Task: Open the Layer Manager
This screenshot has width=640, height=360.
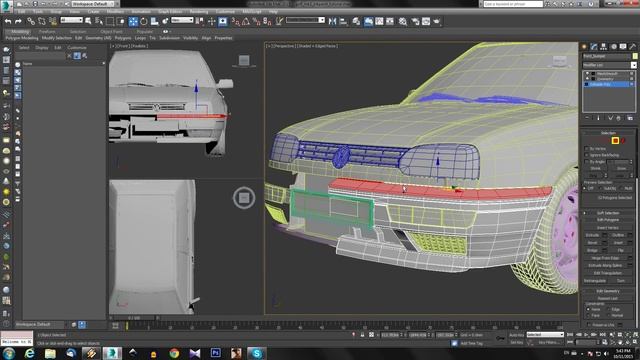Action: click(356, 21)
